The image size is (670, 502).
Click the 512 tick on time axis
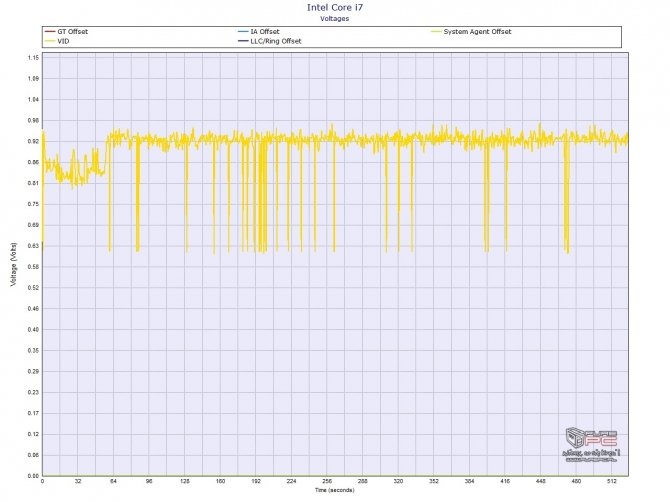612,481
